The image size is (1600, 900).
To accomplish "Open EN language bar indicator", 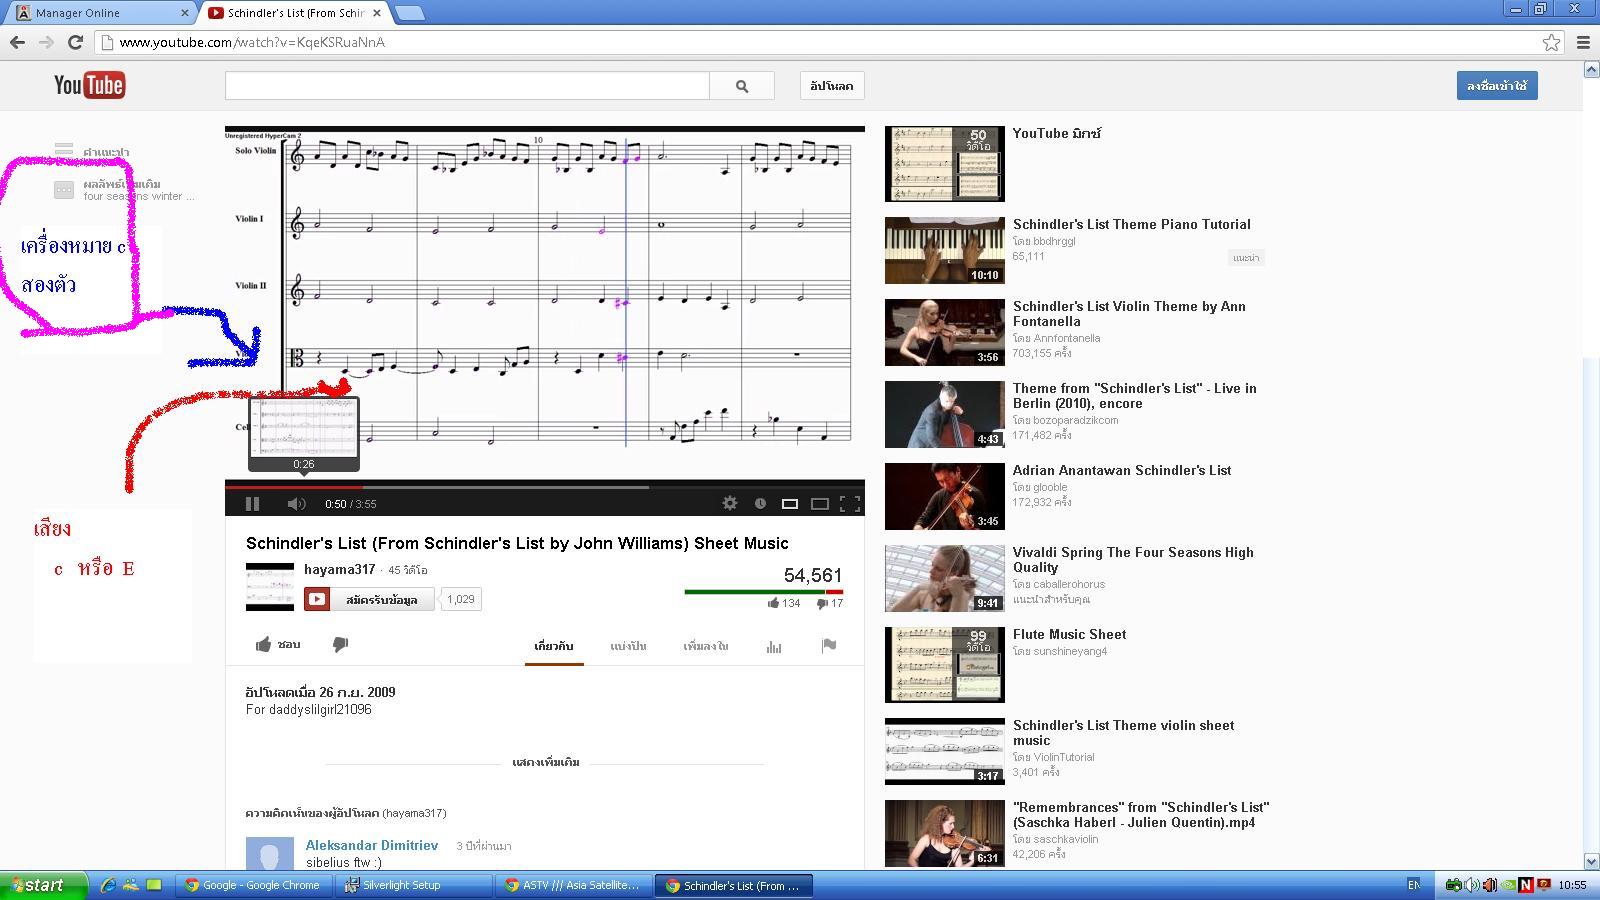I will click(x=1413, y=885).
